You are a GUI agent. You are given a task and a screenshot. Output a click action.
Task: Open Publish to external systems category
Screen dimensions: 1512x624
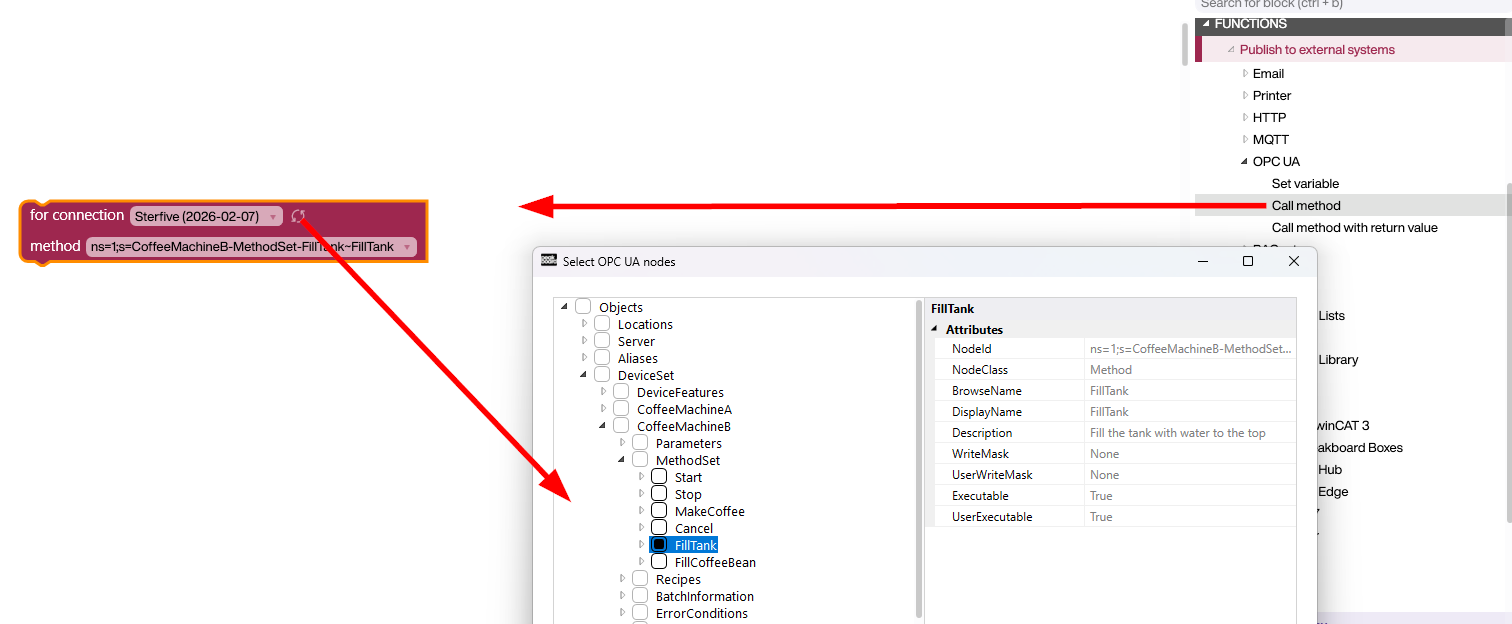[1316, 50]
